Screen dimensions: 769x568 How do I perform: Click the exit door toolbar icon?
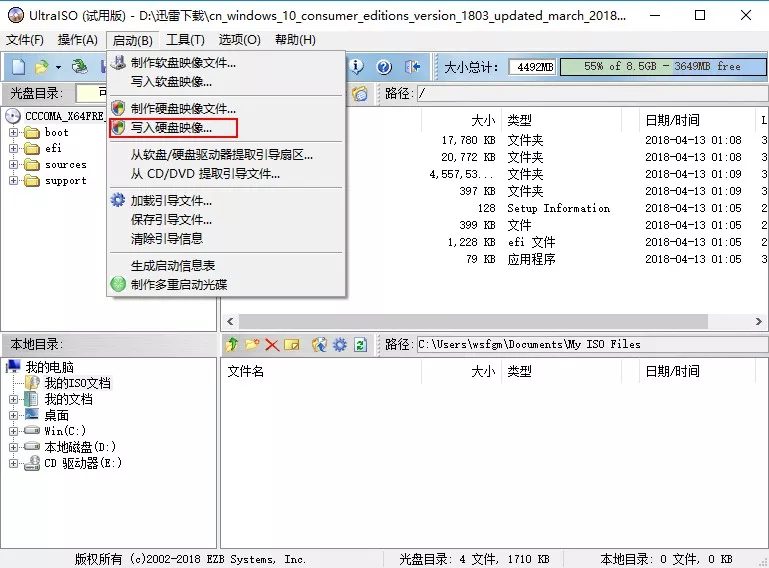click(412, 66)
